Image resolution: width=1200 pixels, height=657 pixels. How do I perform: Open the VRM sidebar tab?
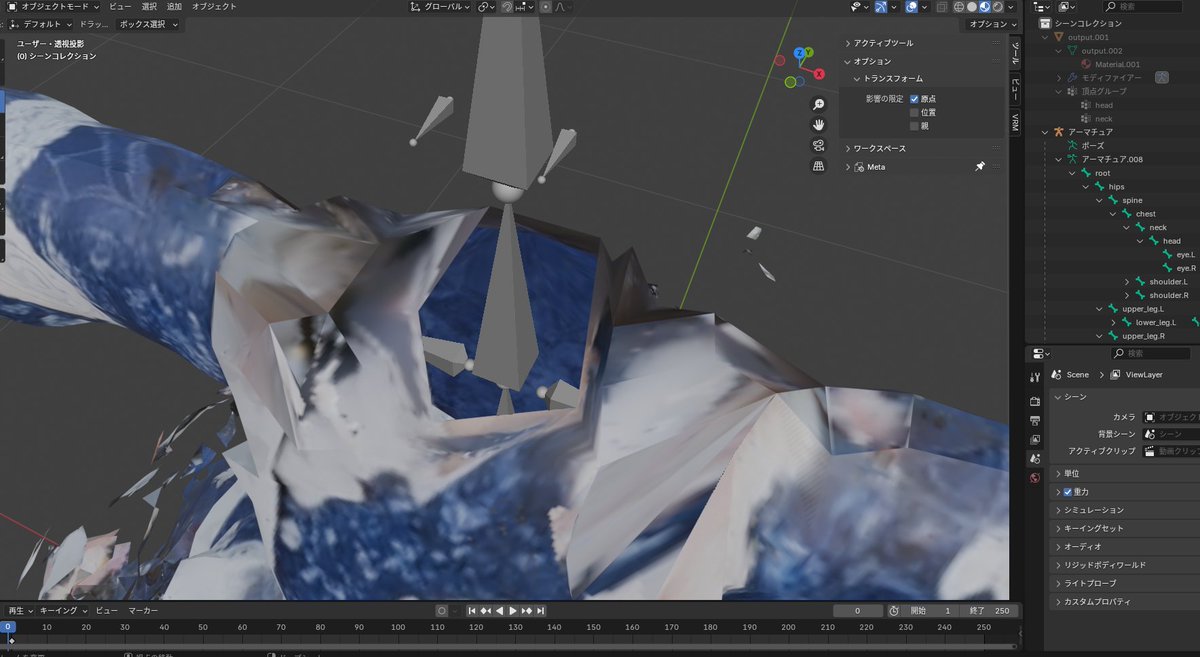pyautogui.click(x=1014, y=122)
